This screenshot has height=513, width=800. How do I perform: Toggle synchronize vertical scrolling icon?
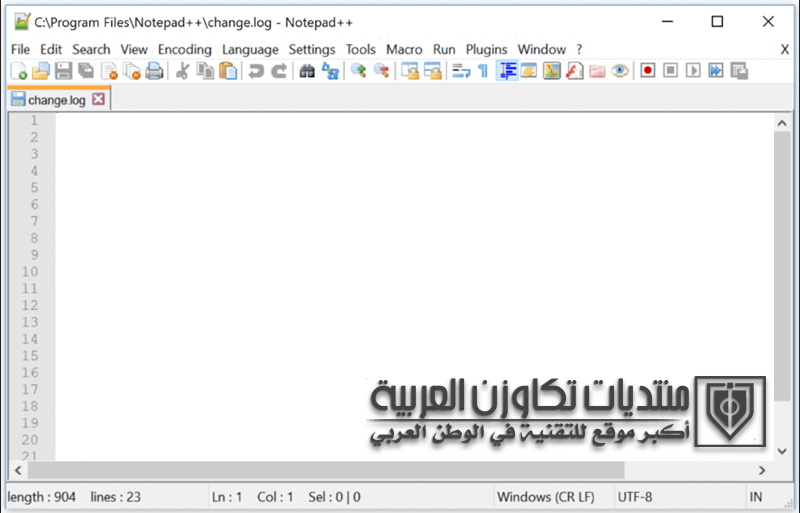pos(410,71)
